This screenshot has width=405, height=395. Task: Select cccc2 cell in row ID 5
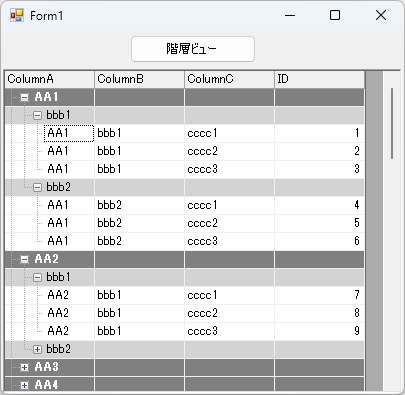coord(229,223)
